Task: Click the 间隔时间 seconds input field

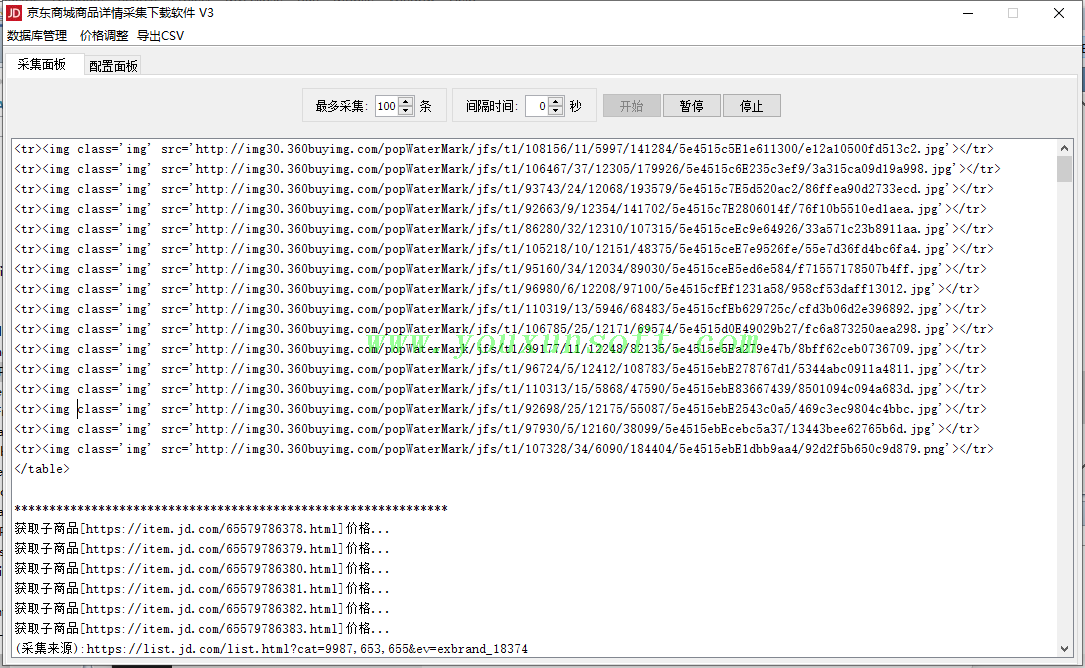Action: (x=537, y=106)
